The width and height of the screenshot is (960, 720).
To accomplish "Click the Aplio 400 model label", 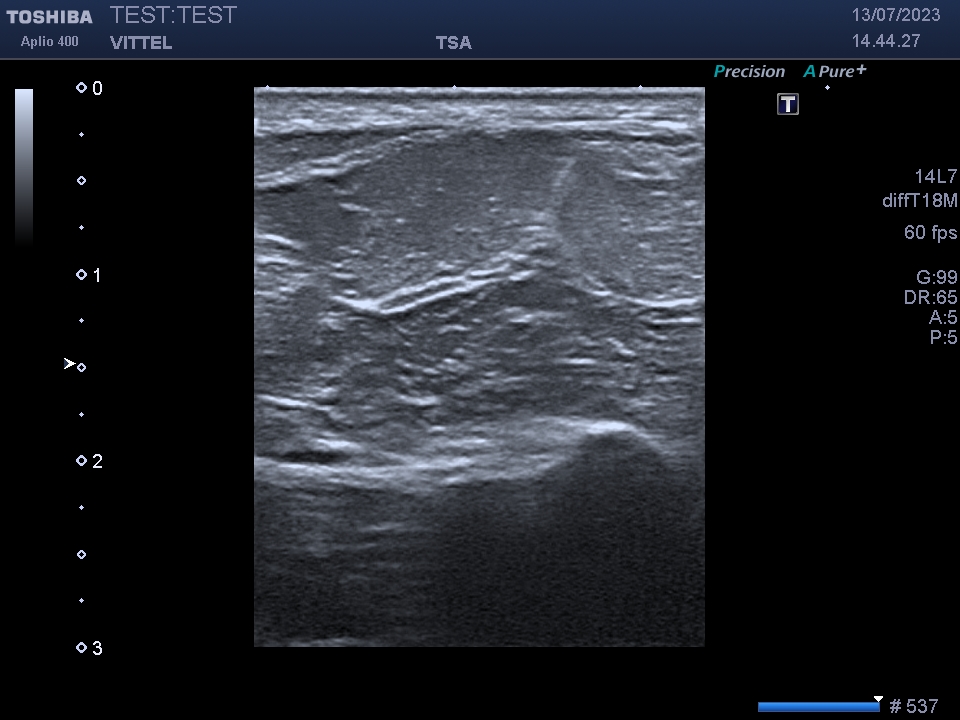I will coord(48,41).
